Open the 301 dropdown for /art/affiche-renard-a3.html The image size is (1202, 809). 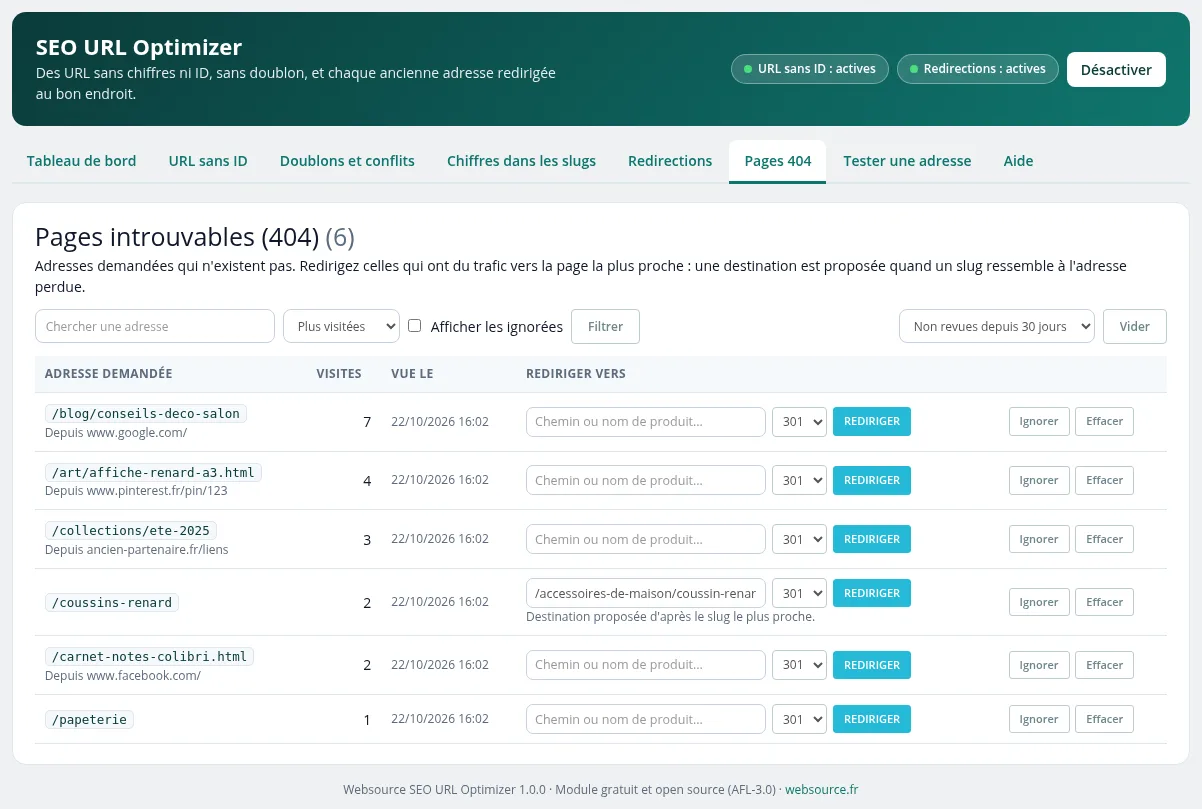click(x=799, y=481)
